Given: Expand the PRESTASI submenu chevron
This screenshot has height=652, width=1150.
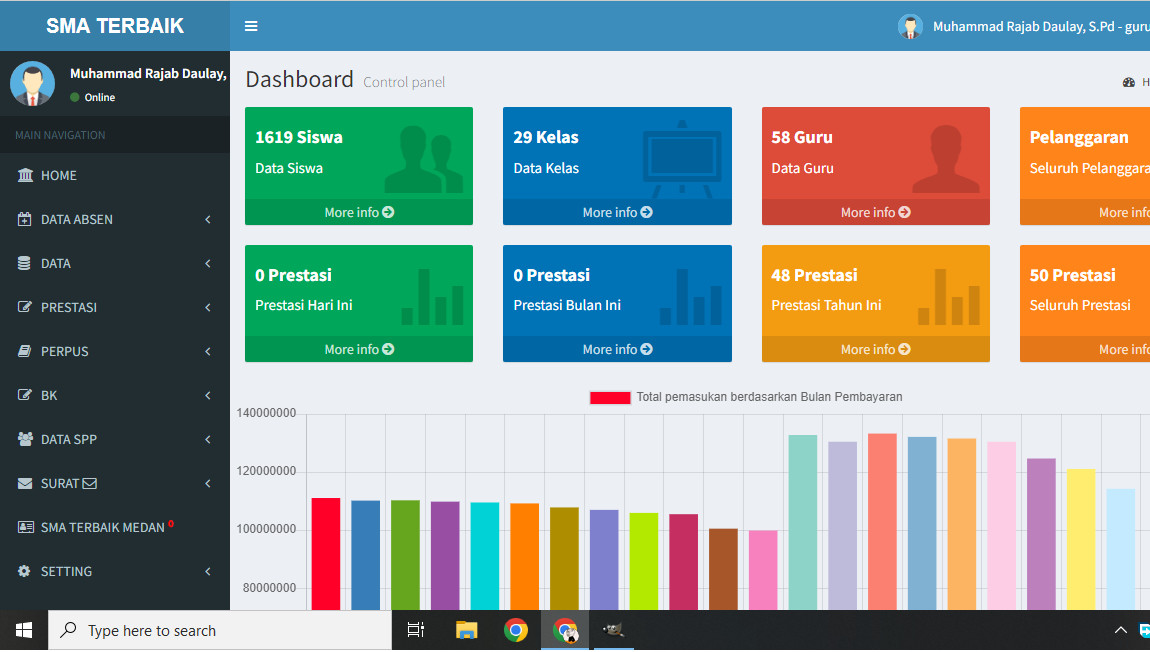Looking at the screenshot, I should click(208, 307).
